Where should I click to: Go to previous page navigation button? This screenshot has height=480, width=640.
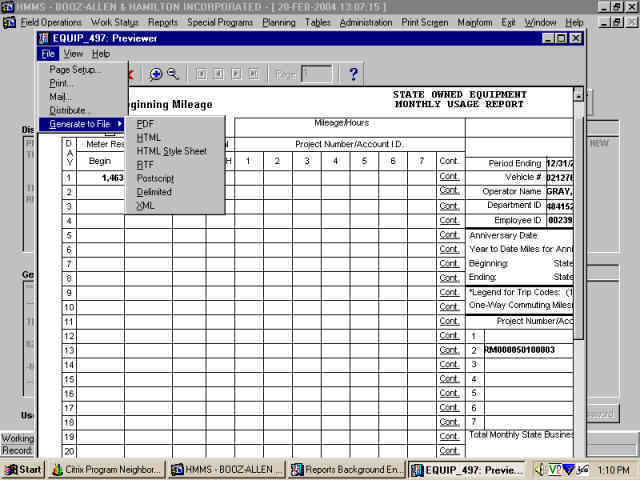[219, 74]
